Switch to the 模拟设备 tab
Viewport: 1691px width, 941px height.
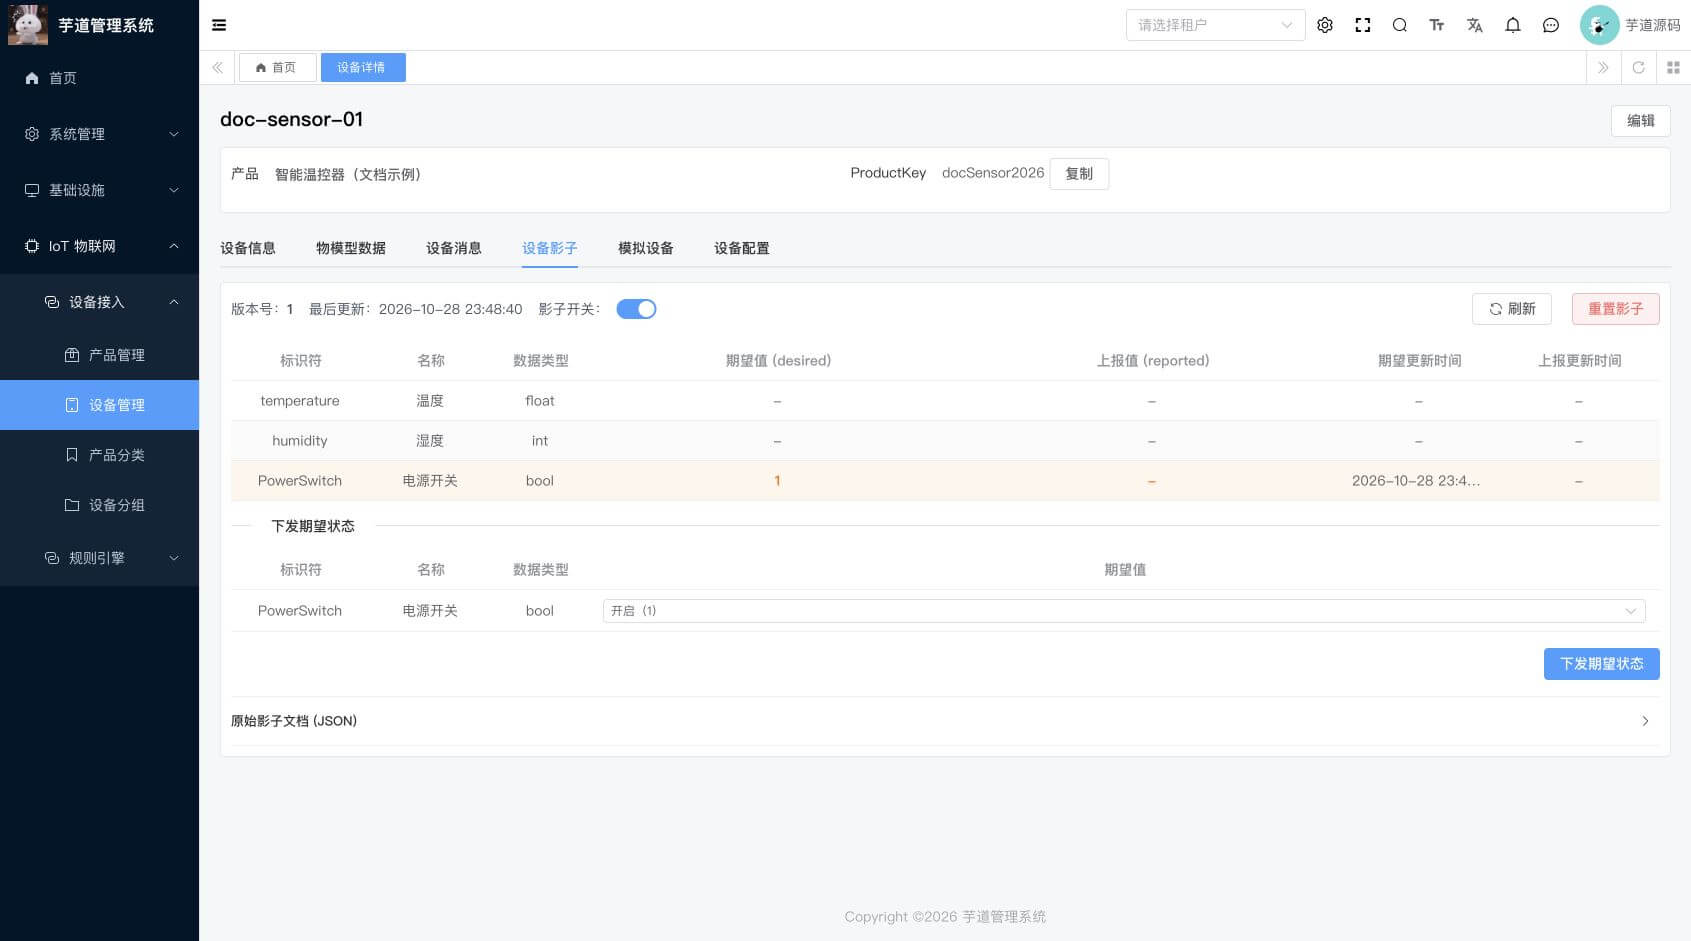pyautogui.click(x=646, y=248)
